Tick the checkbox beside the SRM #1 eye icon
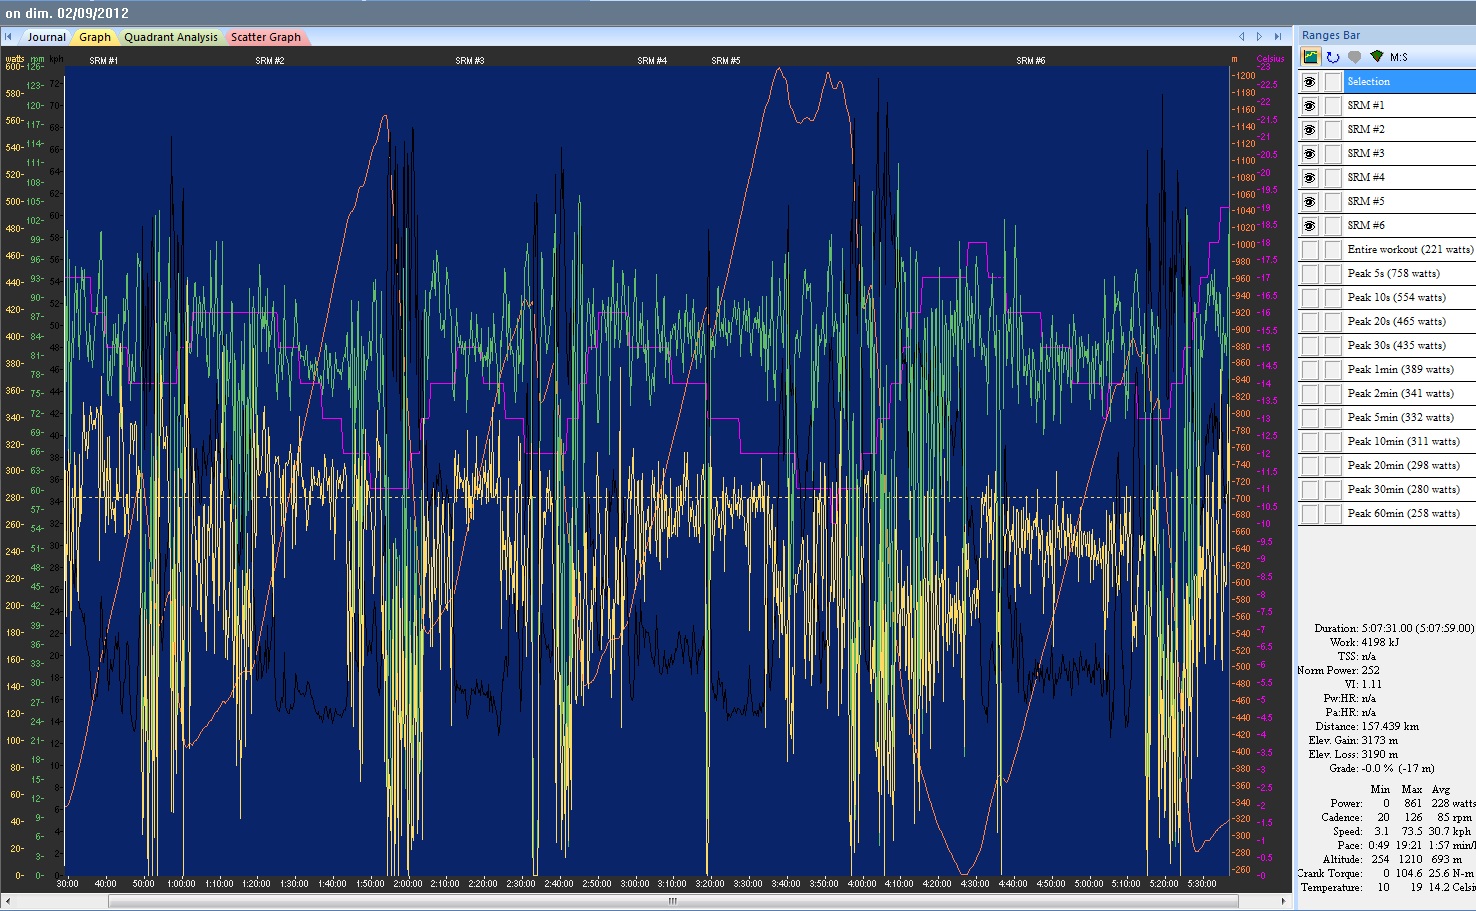Image resolution: width=1476 pixels, height=911 pixels. tap(1333, 106)
